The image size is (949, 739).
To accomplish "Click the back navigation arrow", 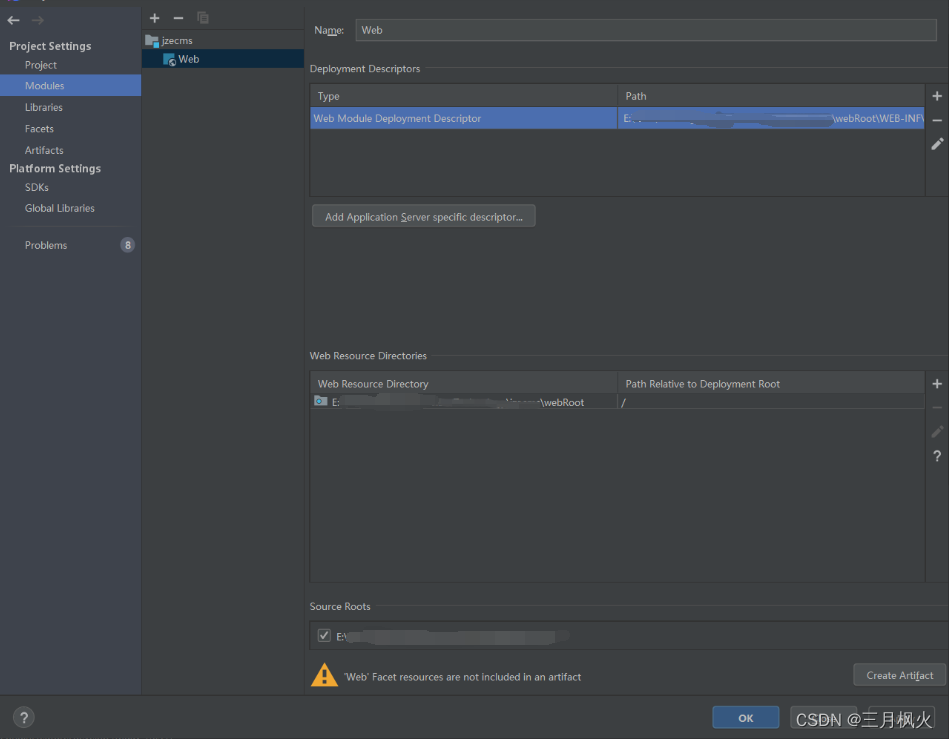I will tap(14, 20).
